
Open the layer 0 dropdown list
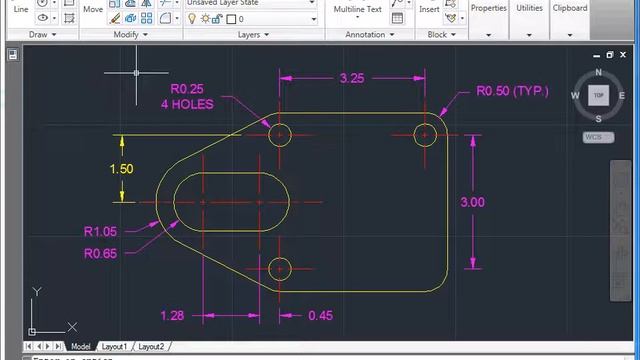point(313,19)
